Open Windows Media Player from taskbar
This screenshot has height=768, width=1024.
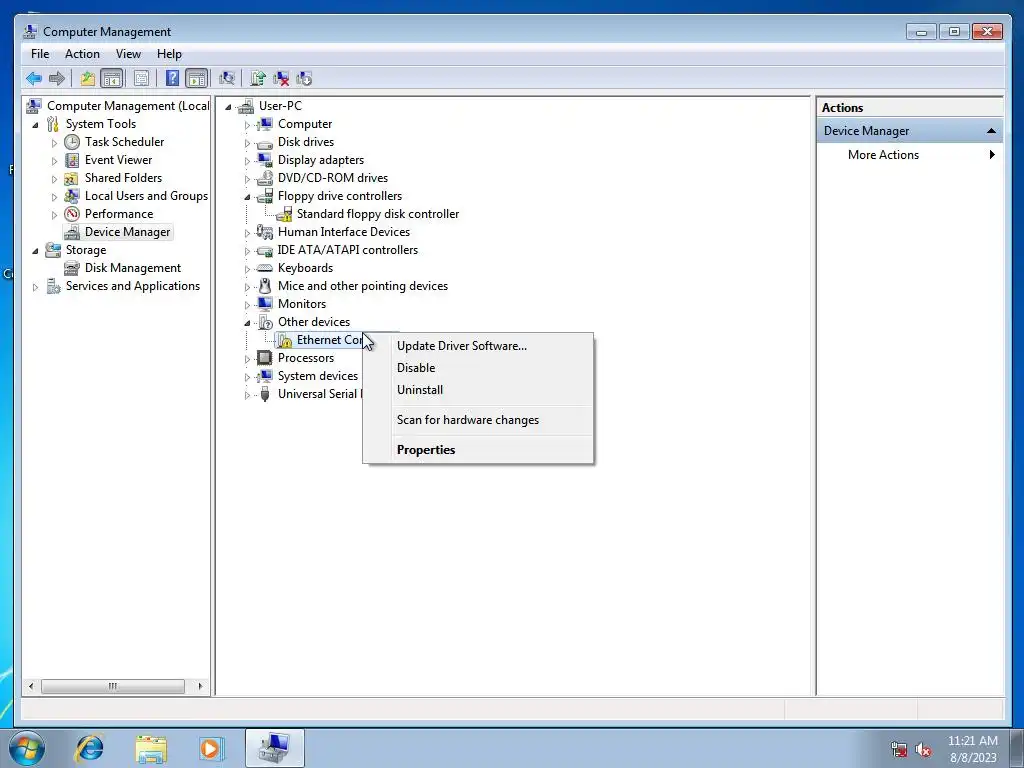211,748
